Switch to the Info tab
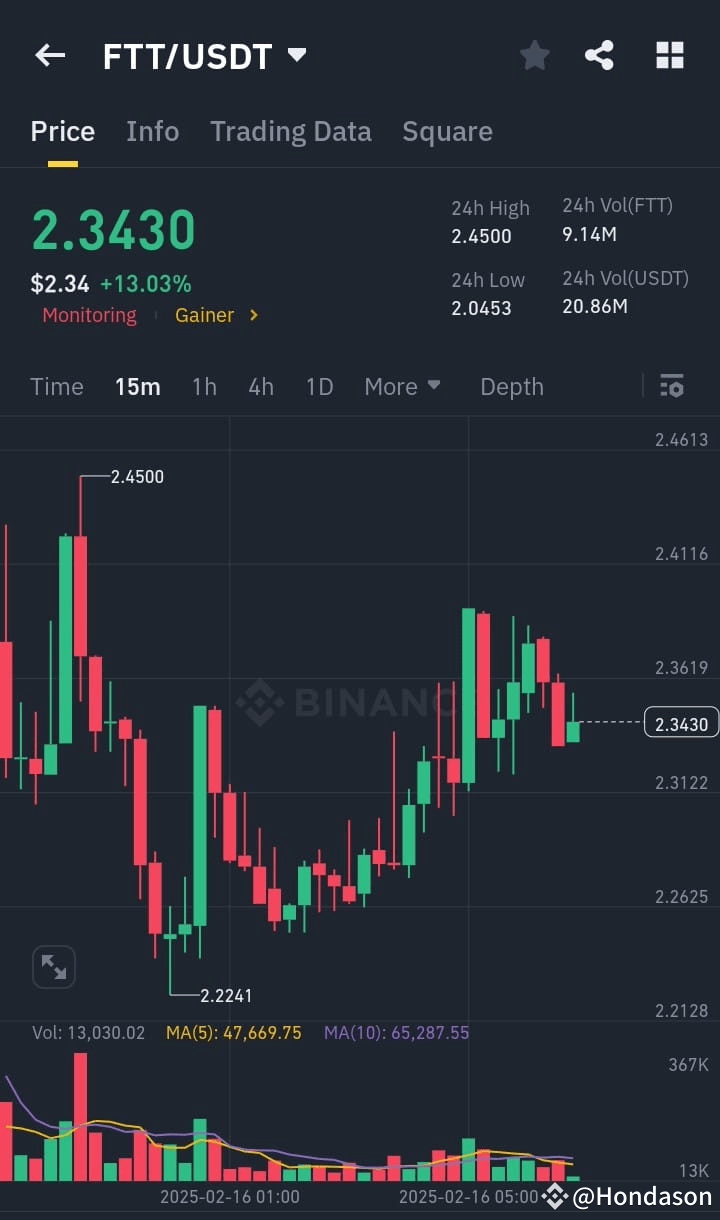720x1220 pixels. point(152,130)
